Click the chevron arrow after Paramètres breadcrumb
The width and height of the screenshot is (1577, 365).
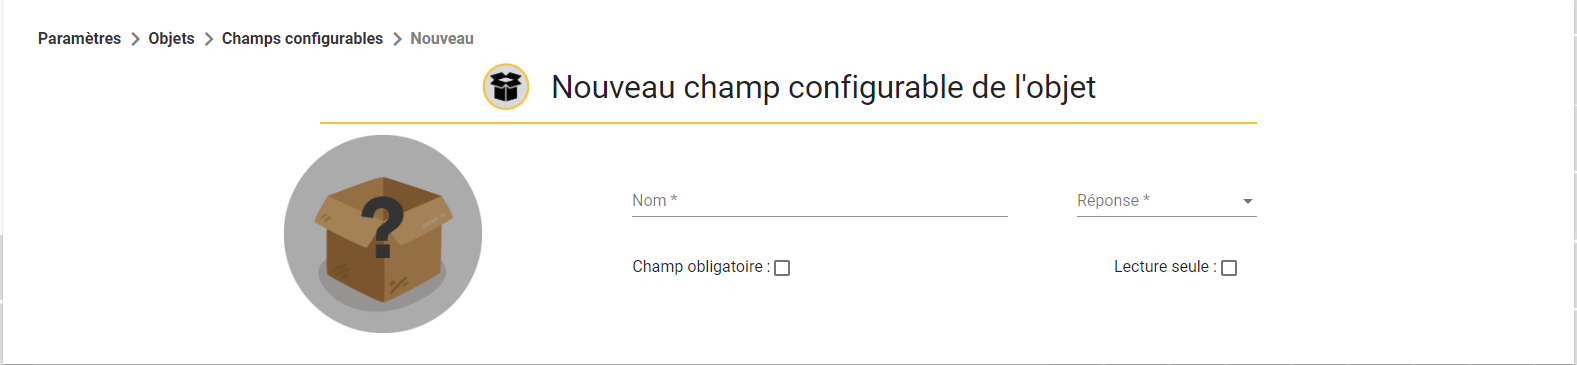point(135,39)
